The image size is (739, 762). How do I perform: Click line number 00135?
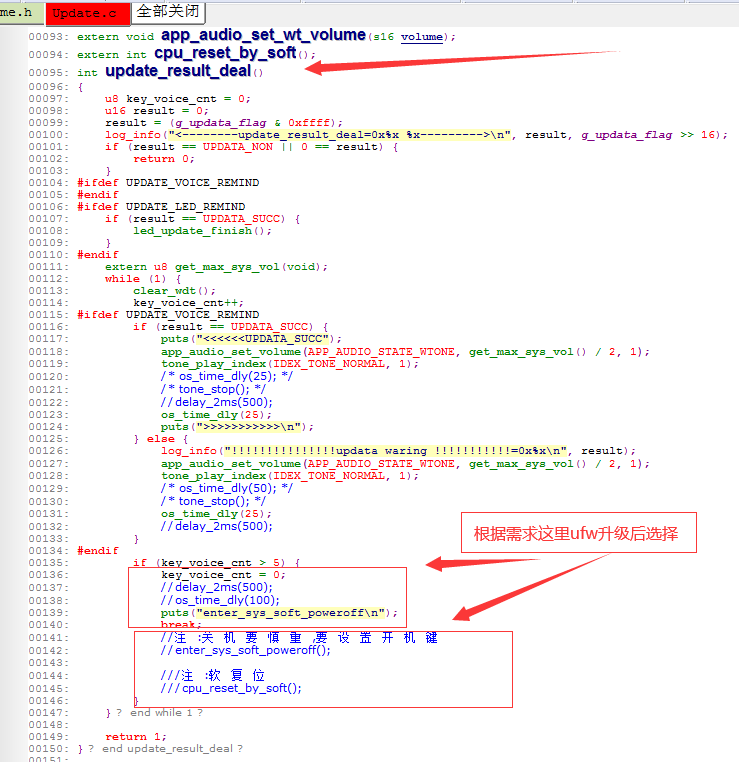(49, 563)
